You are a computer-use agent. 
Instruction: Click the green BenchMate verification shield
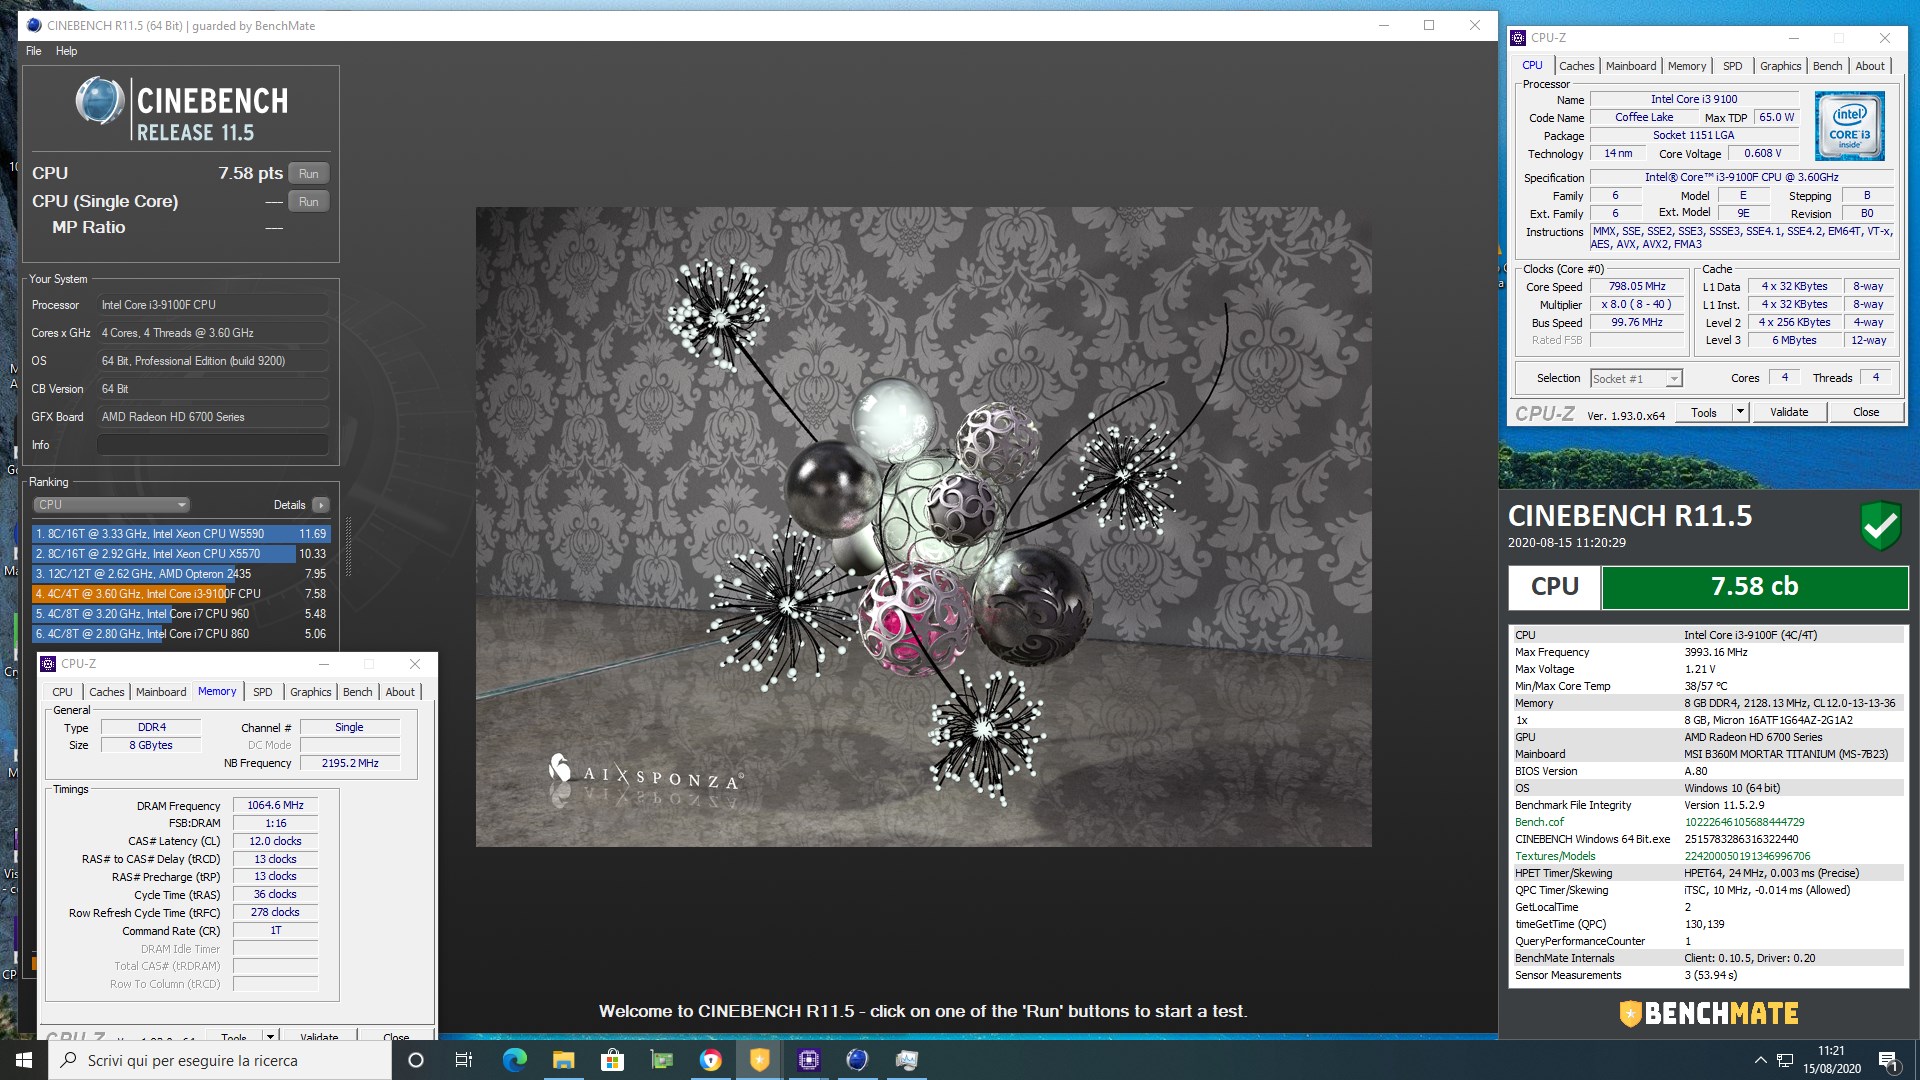click(1880, 526)
